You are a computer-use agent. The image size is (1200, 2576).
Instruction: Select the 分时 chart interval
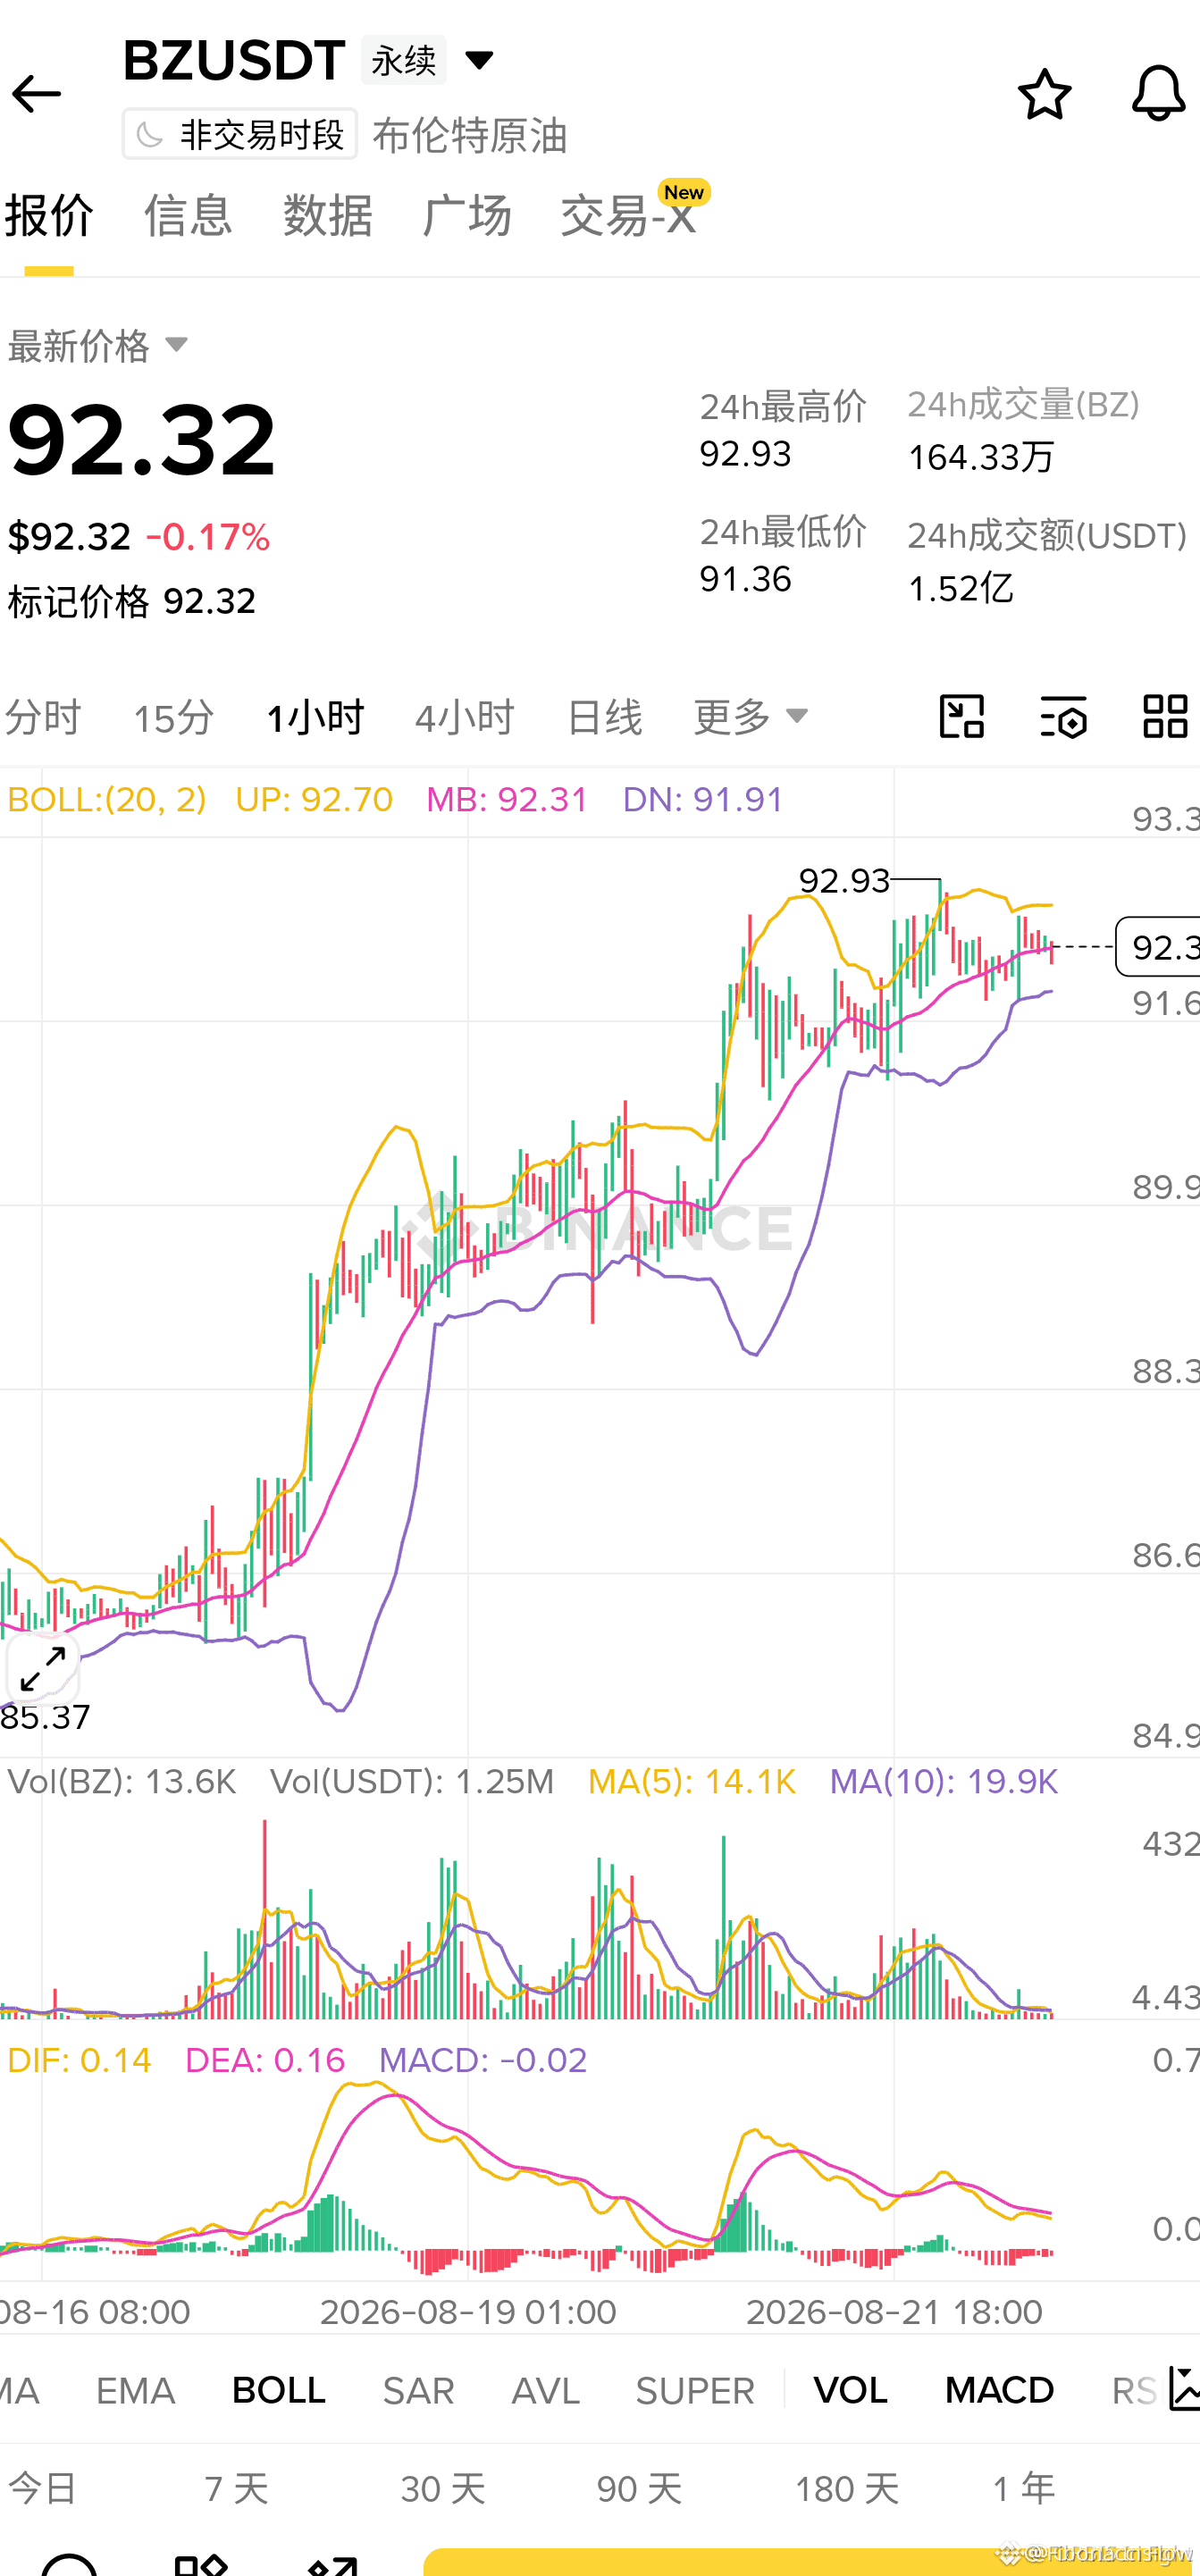coord(42,718)
